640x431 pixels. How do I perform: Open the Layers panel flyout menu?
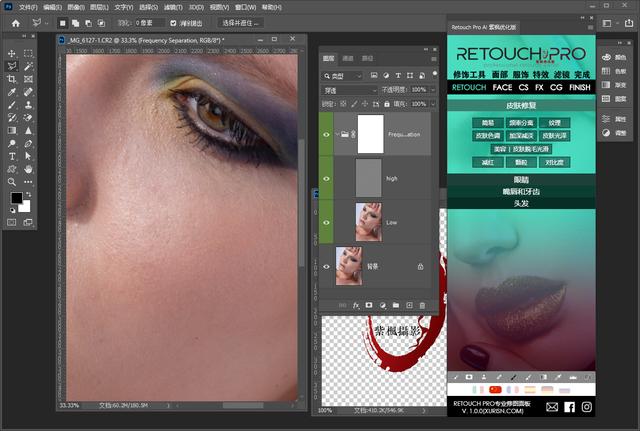point(433,59)
